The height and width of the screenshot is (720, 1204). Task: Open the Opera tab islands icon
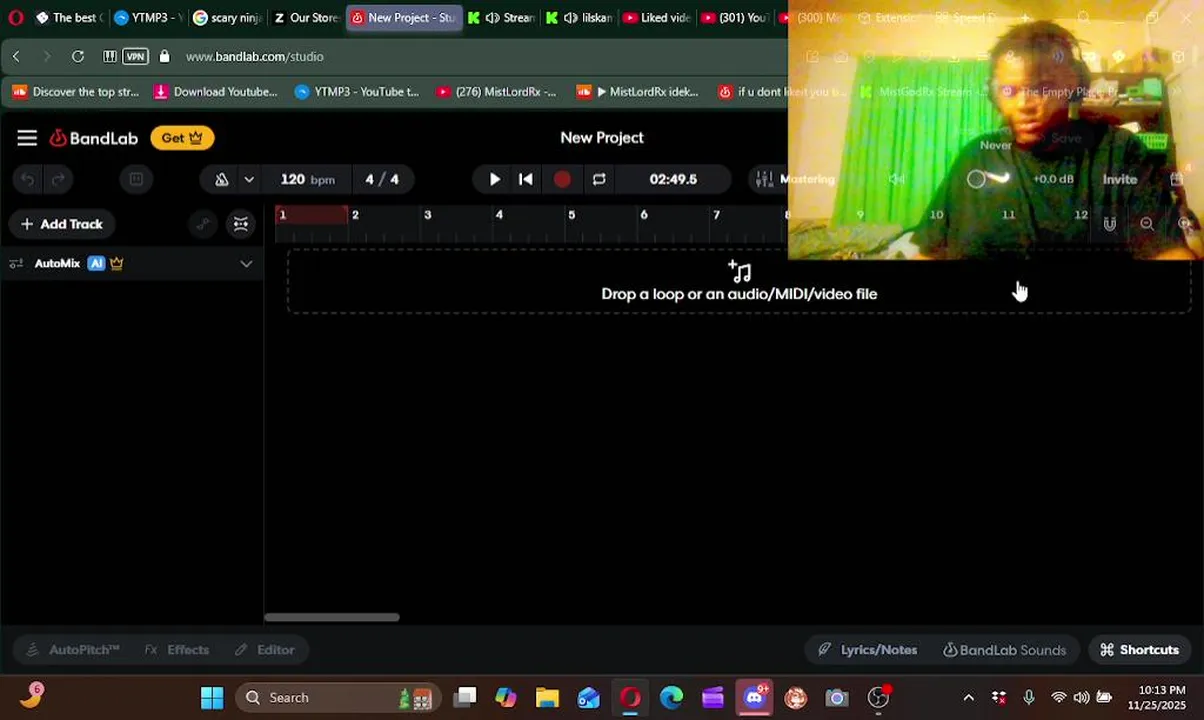110,57
